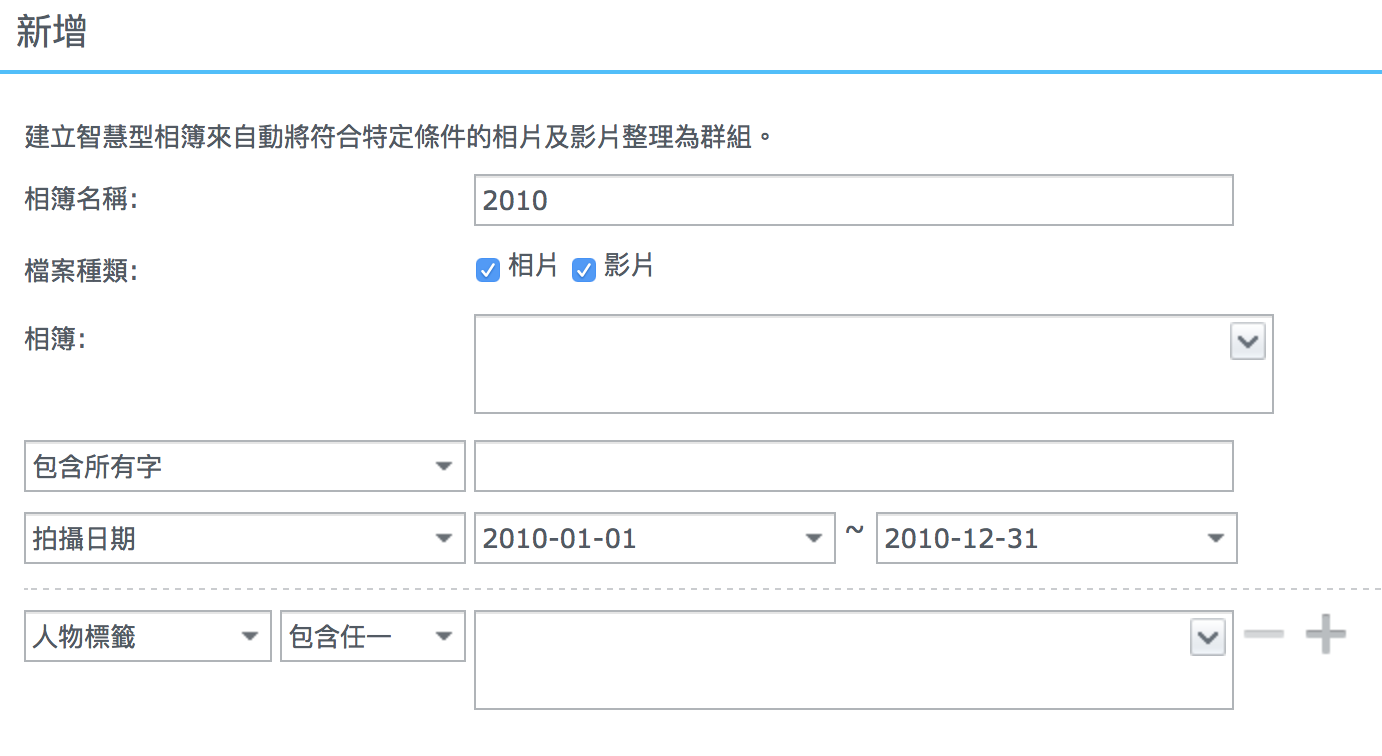Click the 影片 checkbox label text
Viewport: 1382px width, 756px height.
[629, 267]
